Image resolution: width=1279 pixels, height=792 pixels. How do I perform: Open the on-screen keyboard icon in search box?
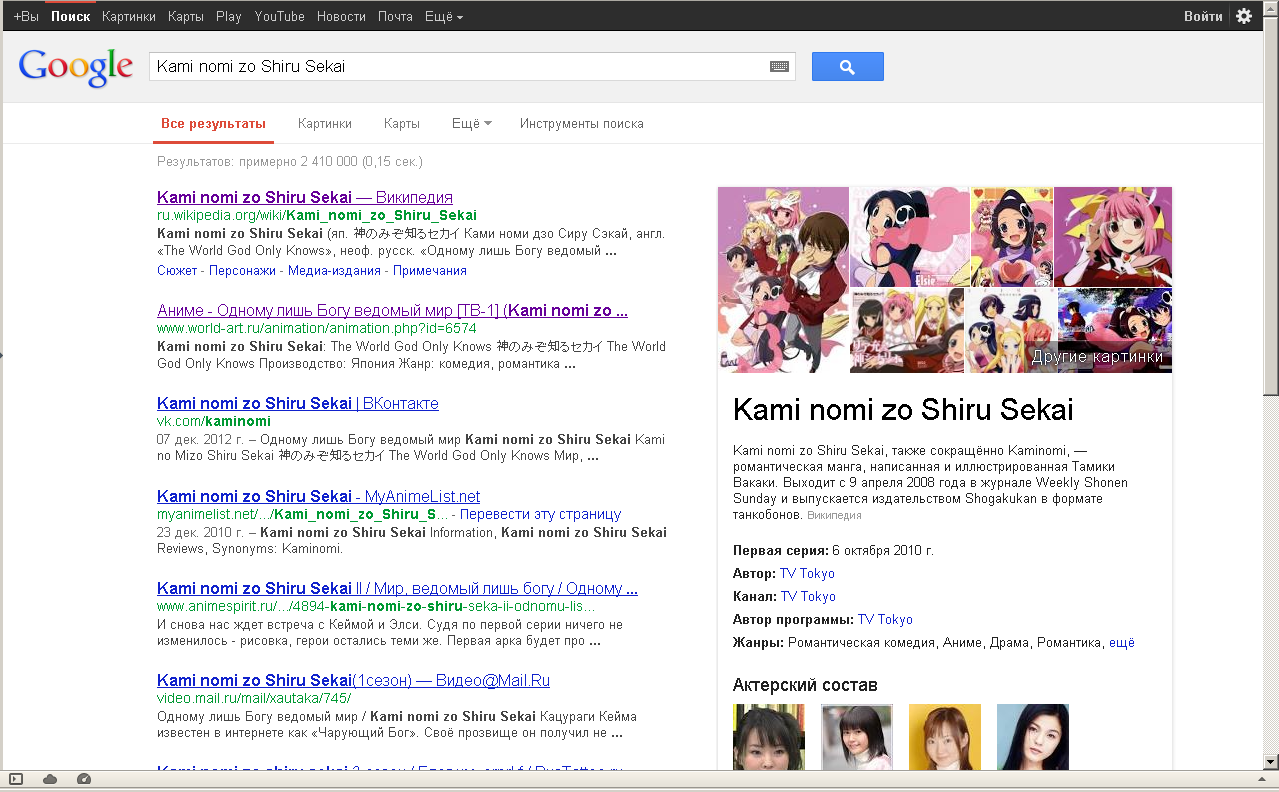[779, 67]
